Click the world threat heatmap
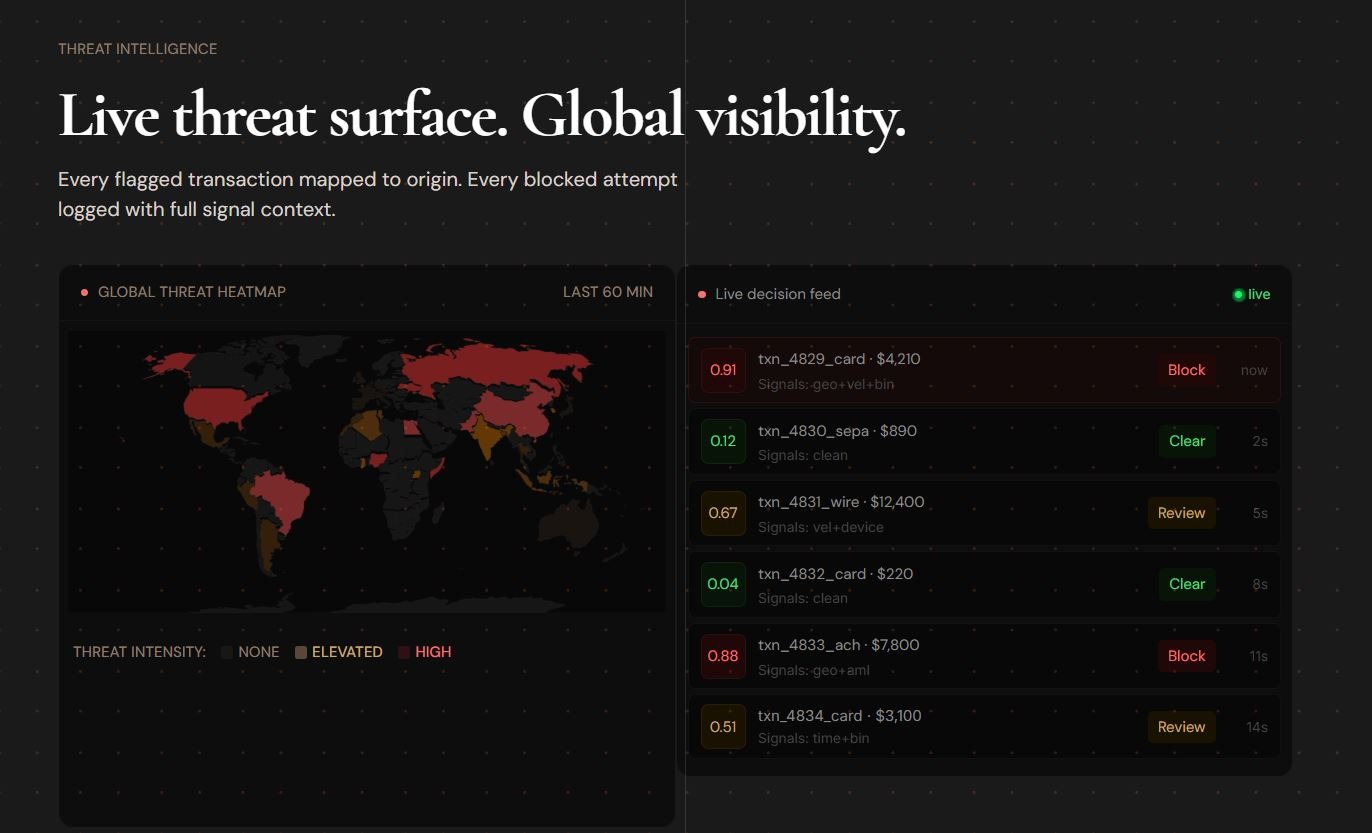The image size is (1372, 833). pyautogui.click(x=366, y=471)
